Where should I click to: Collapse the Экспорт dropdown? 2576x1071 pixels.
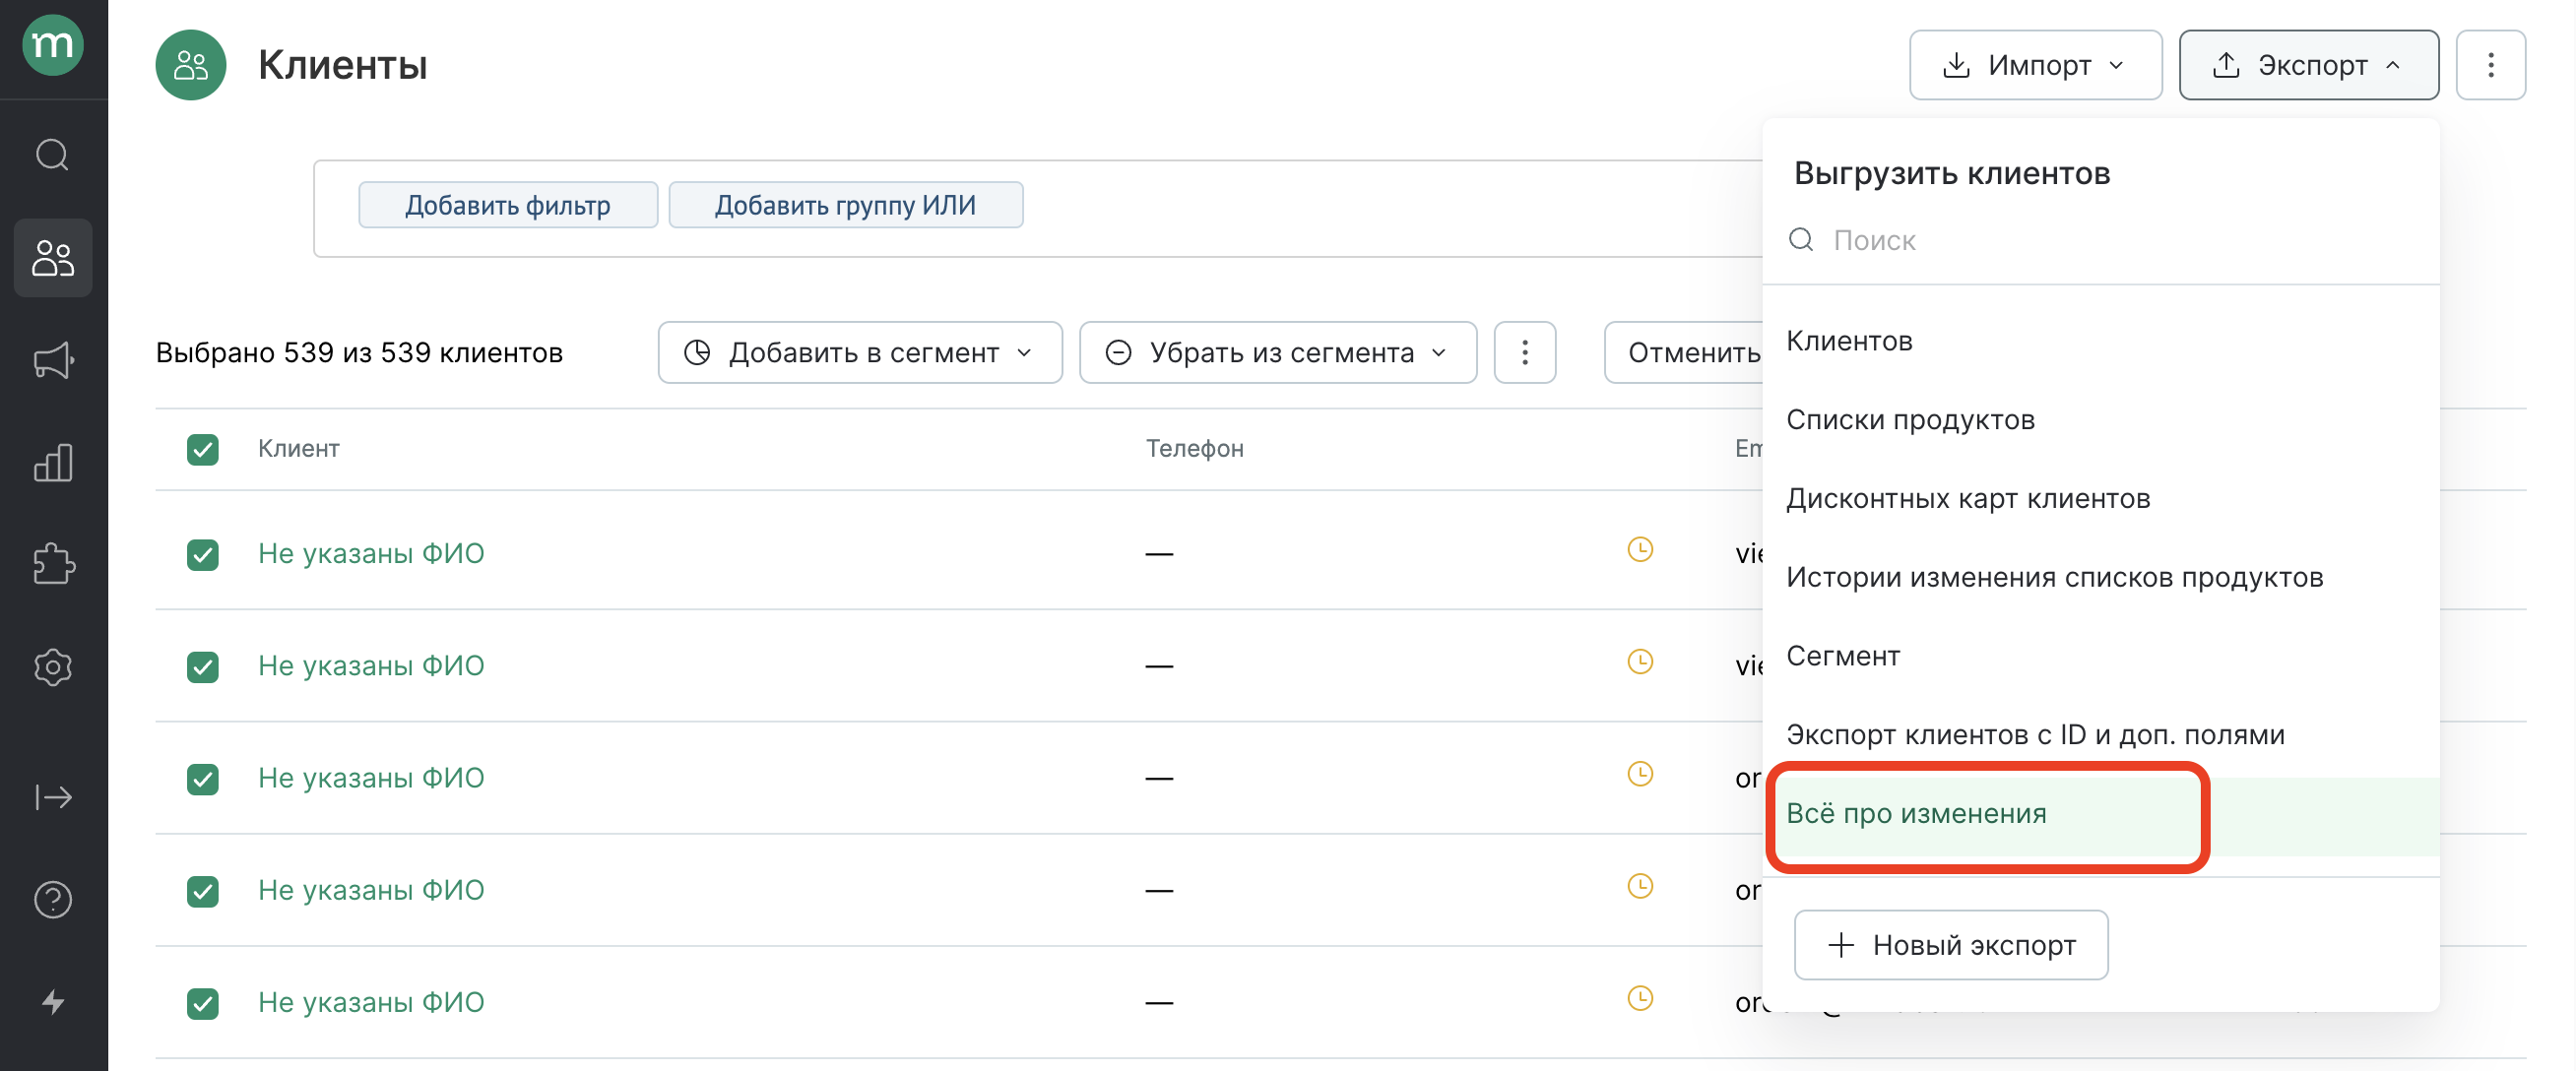(x=2308, y=65)
